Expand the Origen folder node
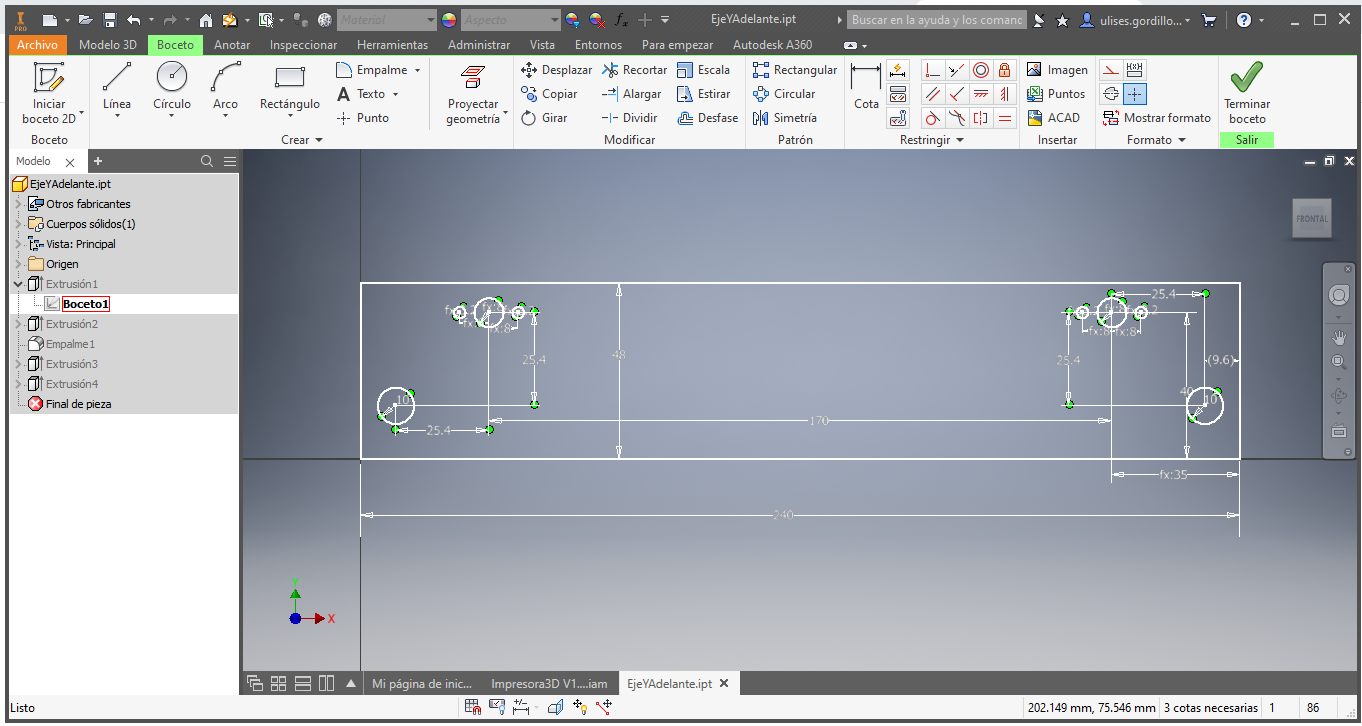Viewport: 1362px width, 726px height. click(x=18, y=264)
